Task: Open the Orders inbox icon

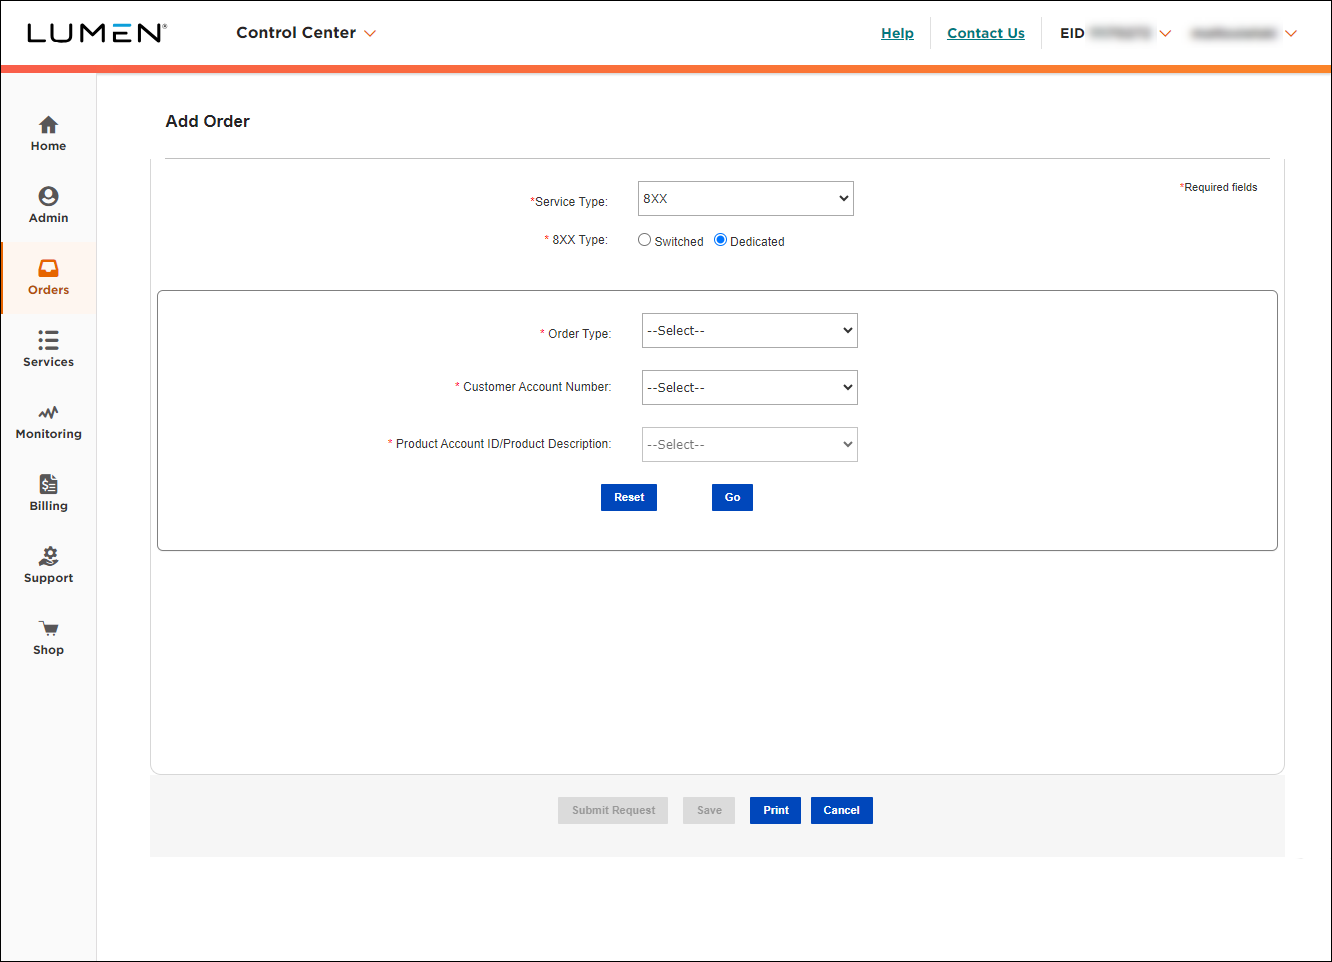Action: [x=48, y=268]
